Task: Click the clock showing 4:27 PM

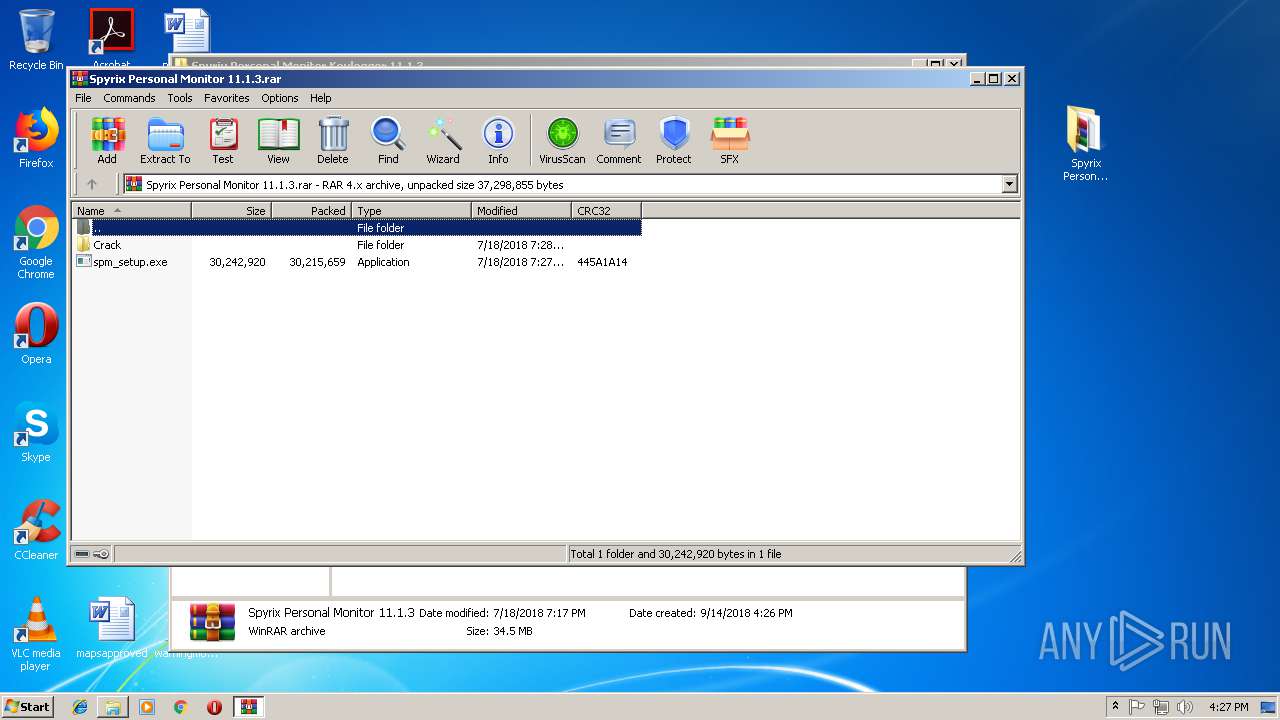Action: 1228,707
